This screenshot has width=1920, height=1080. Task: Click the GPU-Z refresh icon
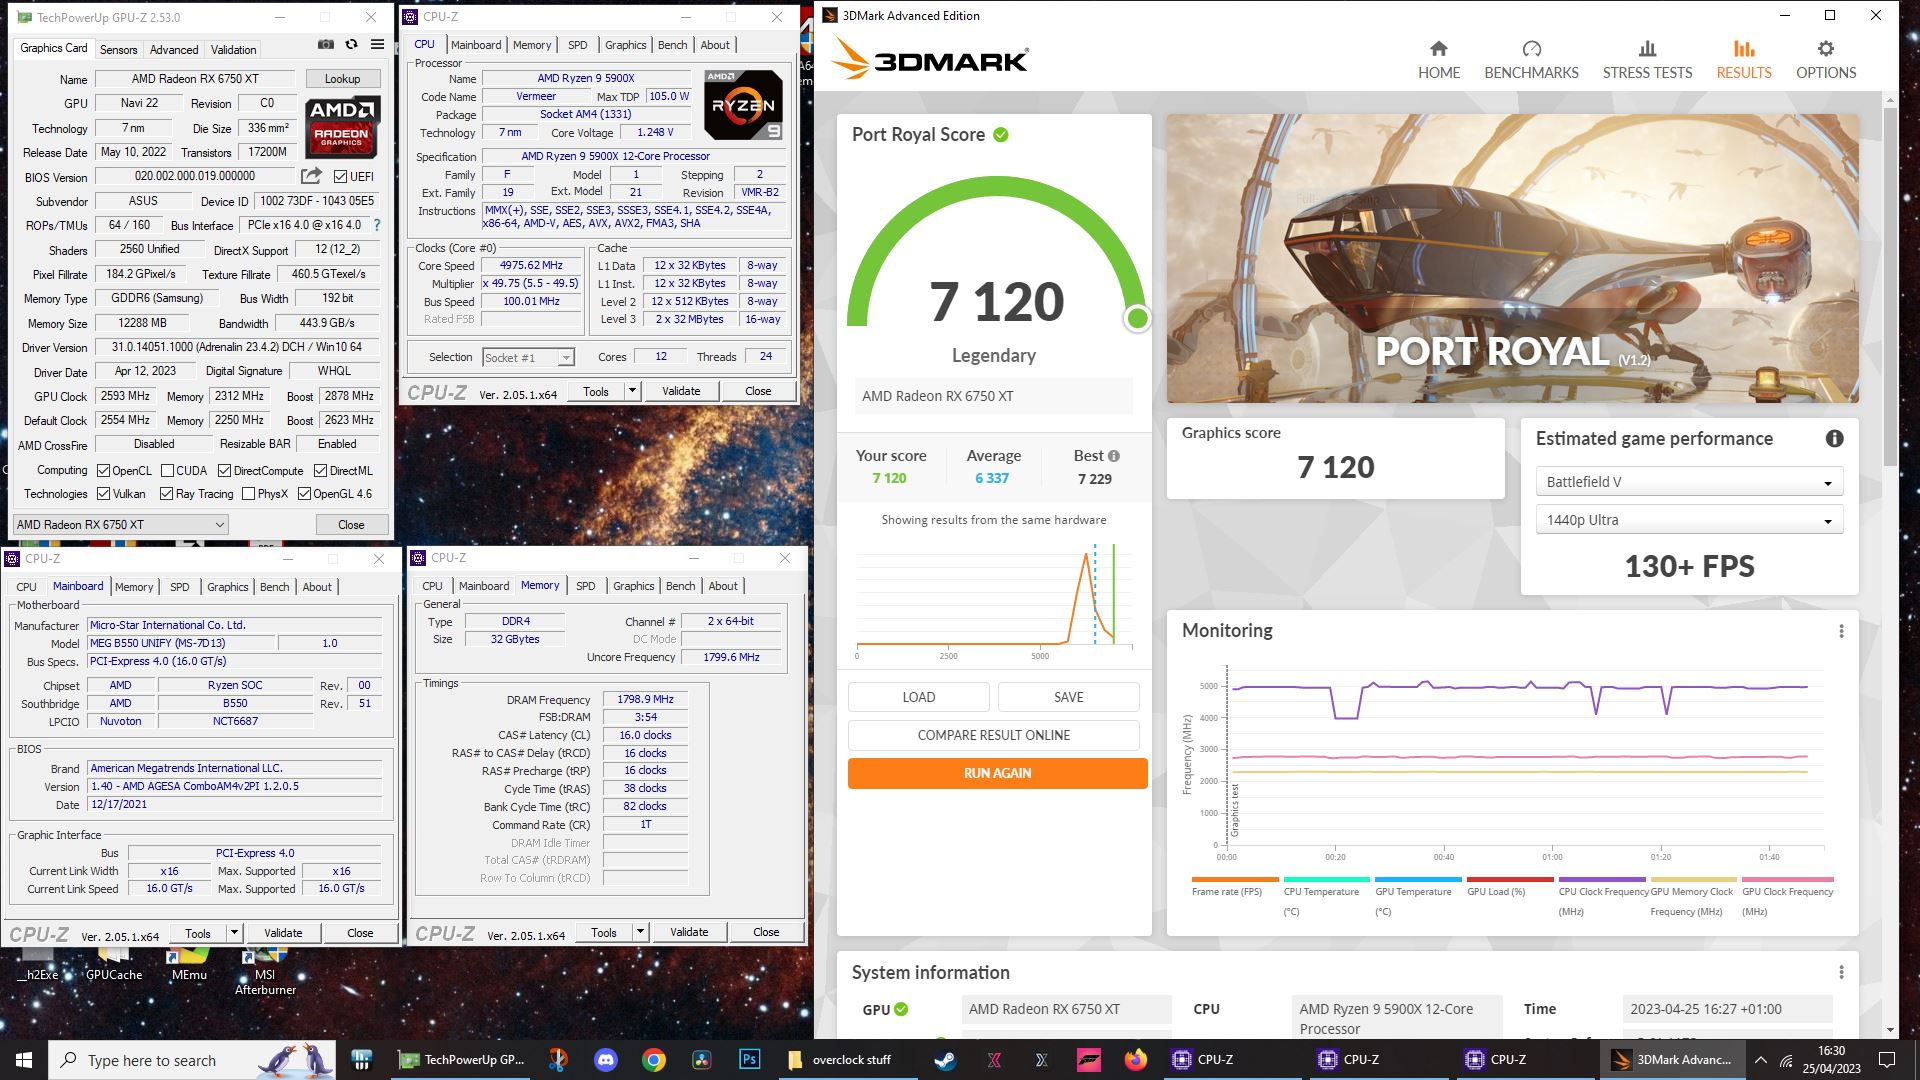click(351, 45)
